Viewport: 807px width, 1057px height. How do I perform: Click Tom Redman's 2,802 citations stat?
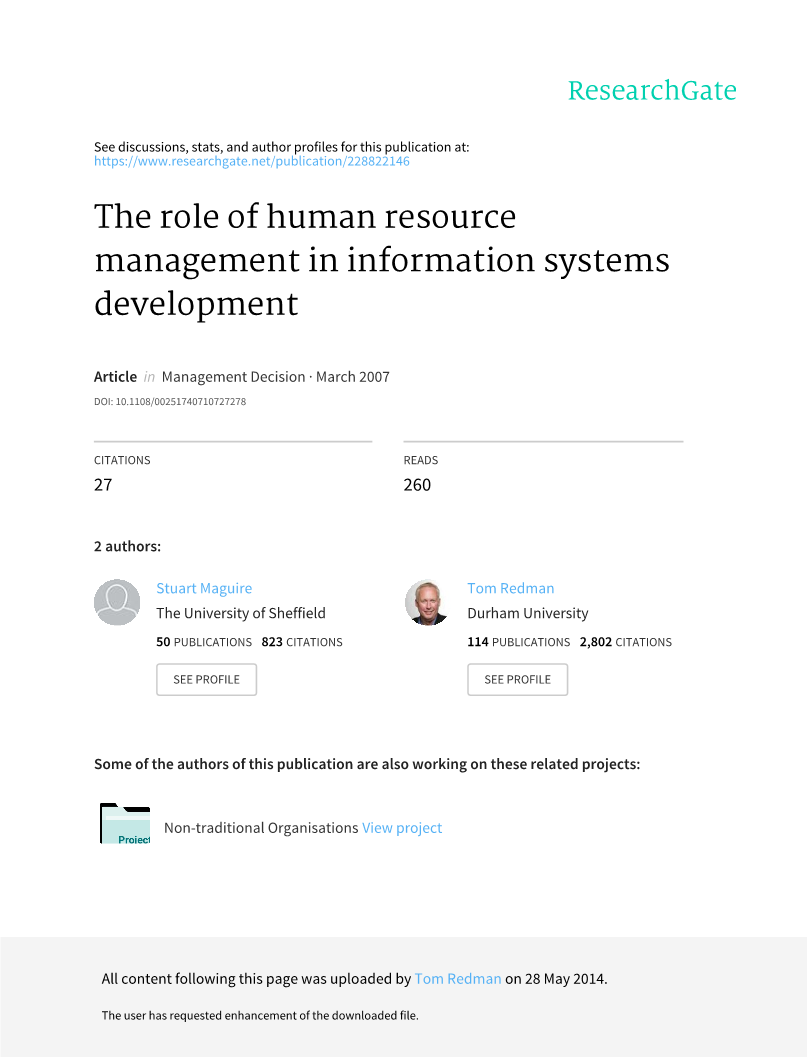click(625, 642)
